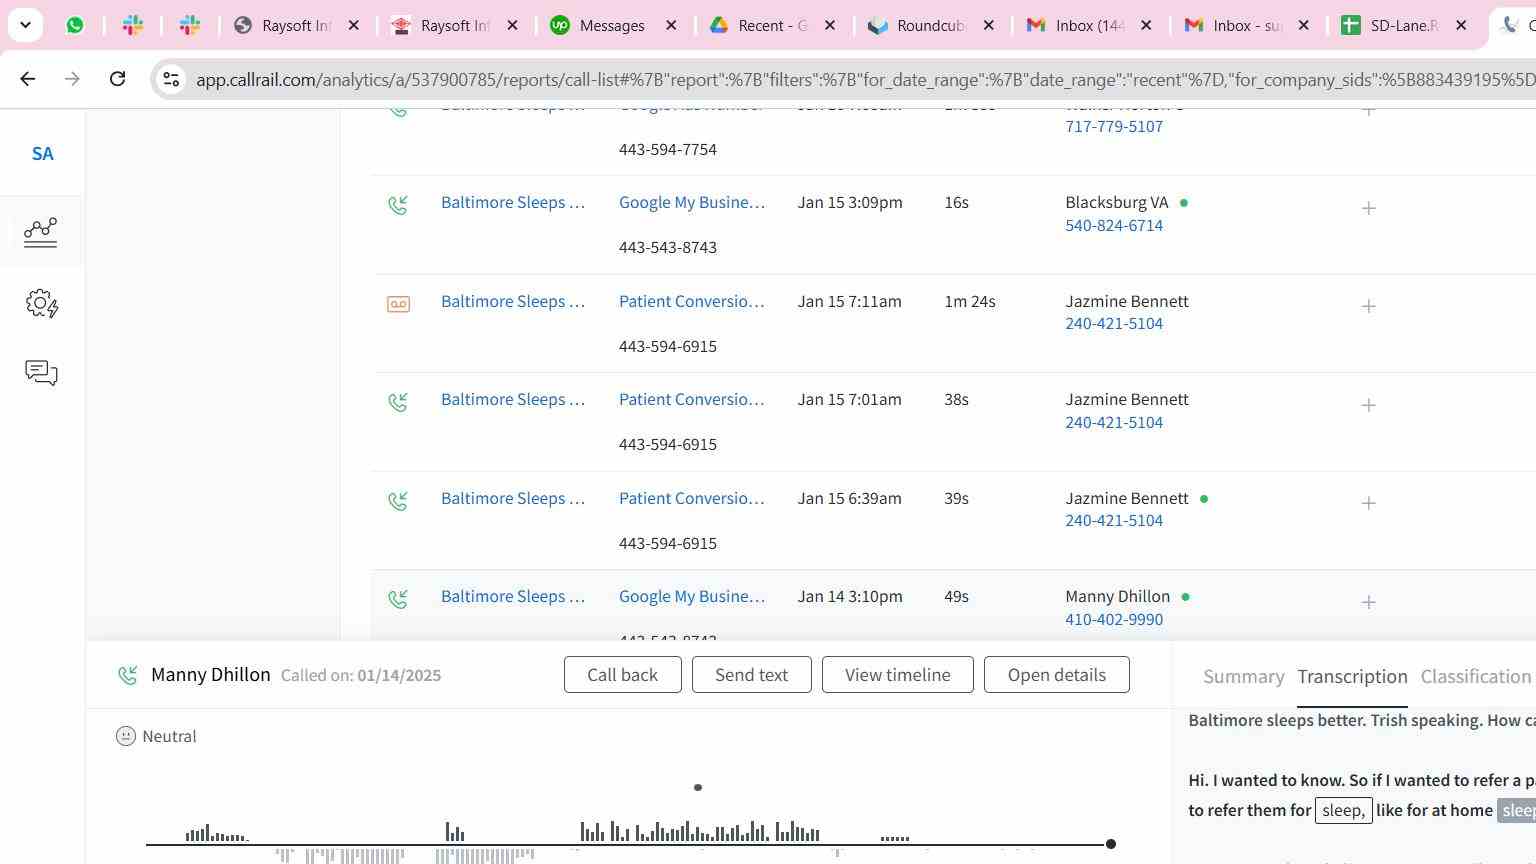Open the Analytics section in sidebar
Viewport: 1536px width, 864px height.
pyautogui.click(x=41, y=232)
